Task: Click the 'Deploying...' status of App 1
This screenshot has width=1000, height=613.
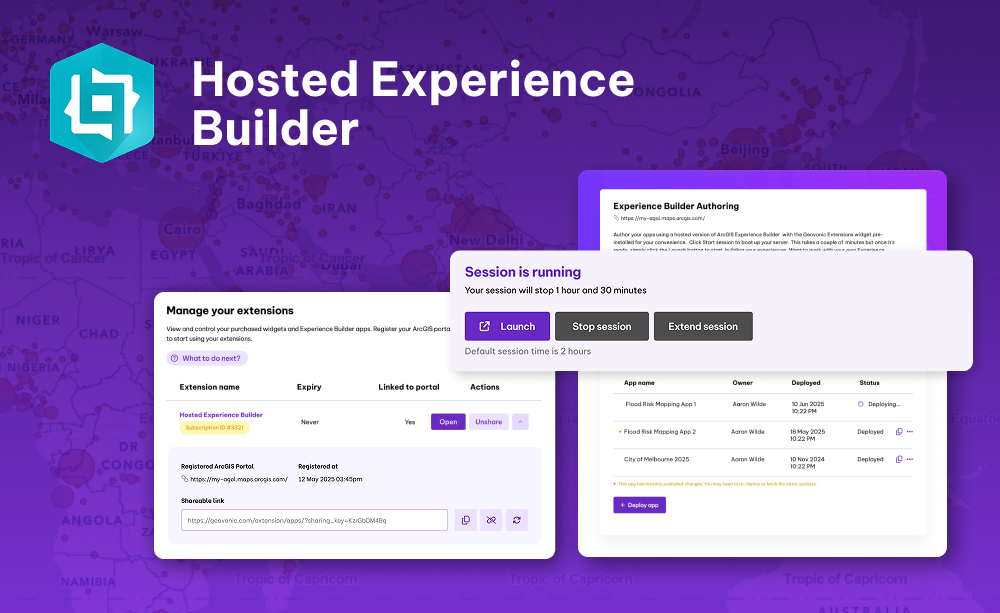Action: coord(884,404)
